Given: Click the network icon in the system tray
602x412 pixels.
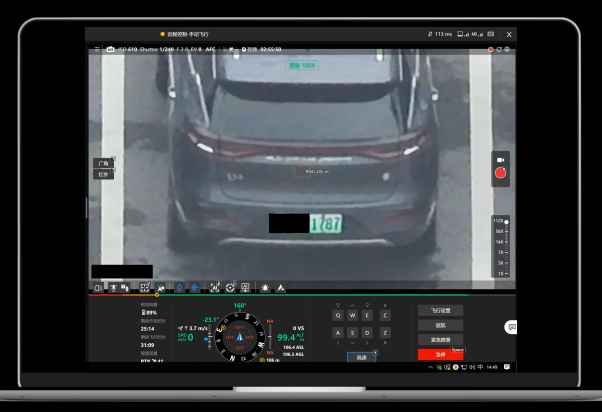Looking at the screenshot, I should 464,367.
